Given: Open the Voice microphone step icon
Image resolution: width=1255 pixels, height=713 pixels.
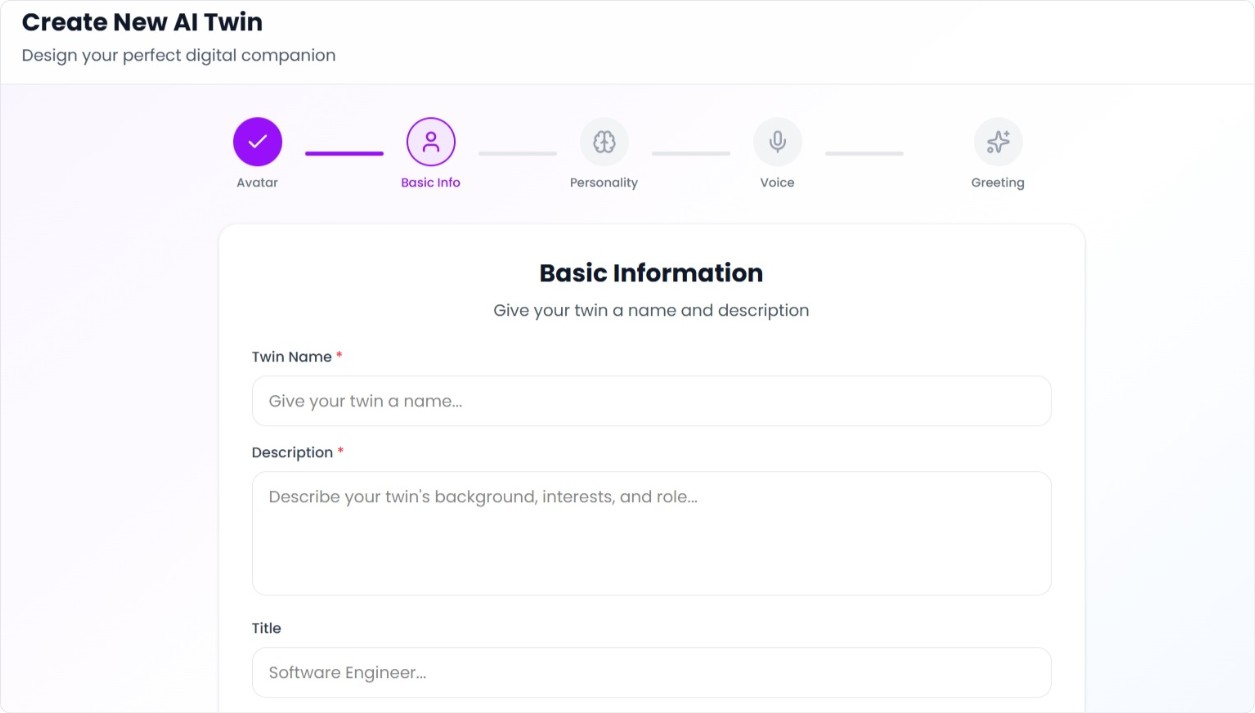Looking at the screenshot, I should tap(777, 142).
